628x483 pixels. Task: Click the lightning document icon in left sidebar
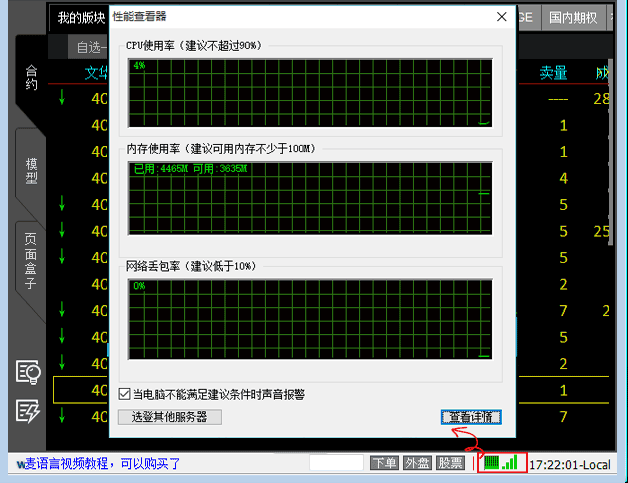(28, 411)
